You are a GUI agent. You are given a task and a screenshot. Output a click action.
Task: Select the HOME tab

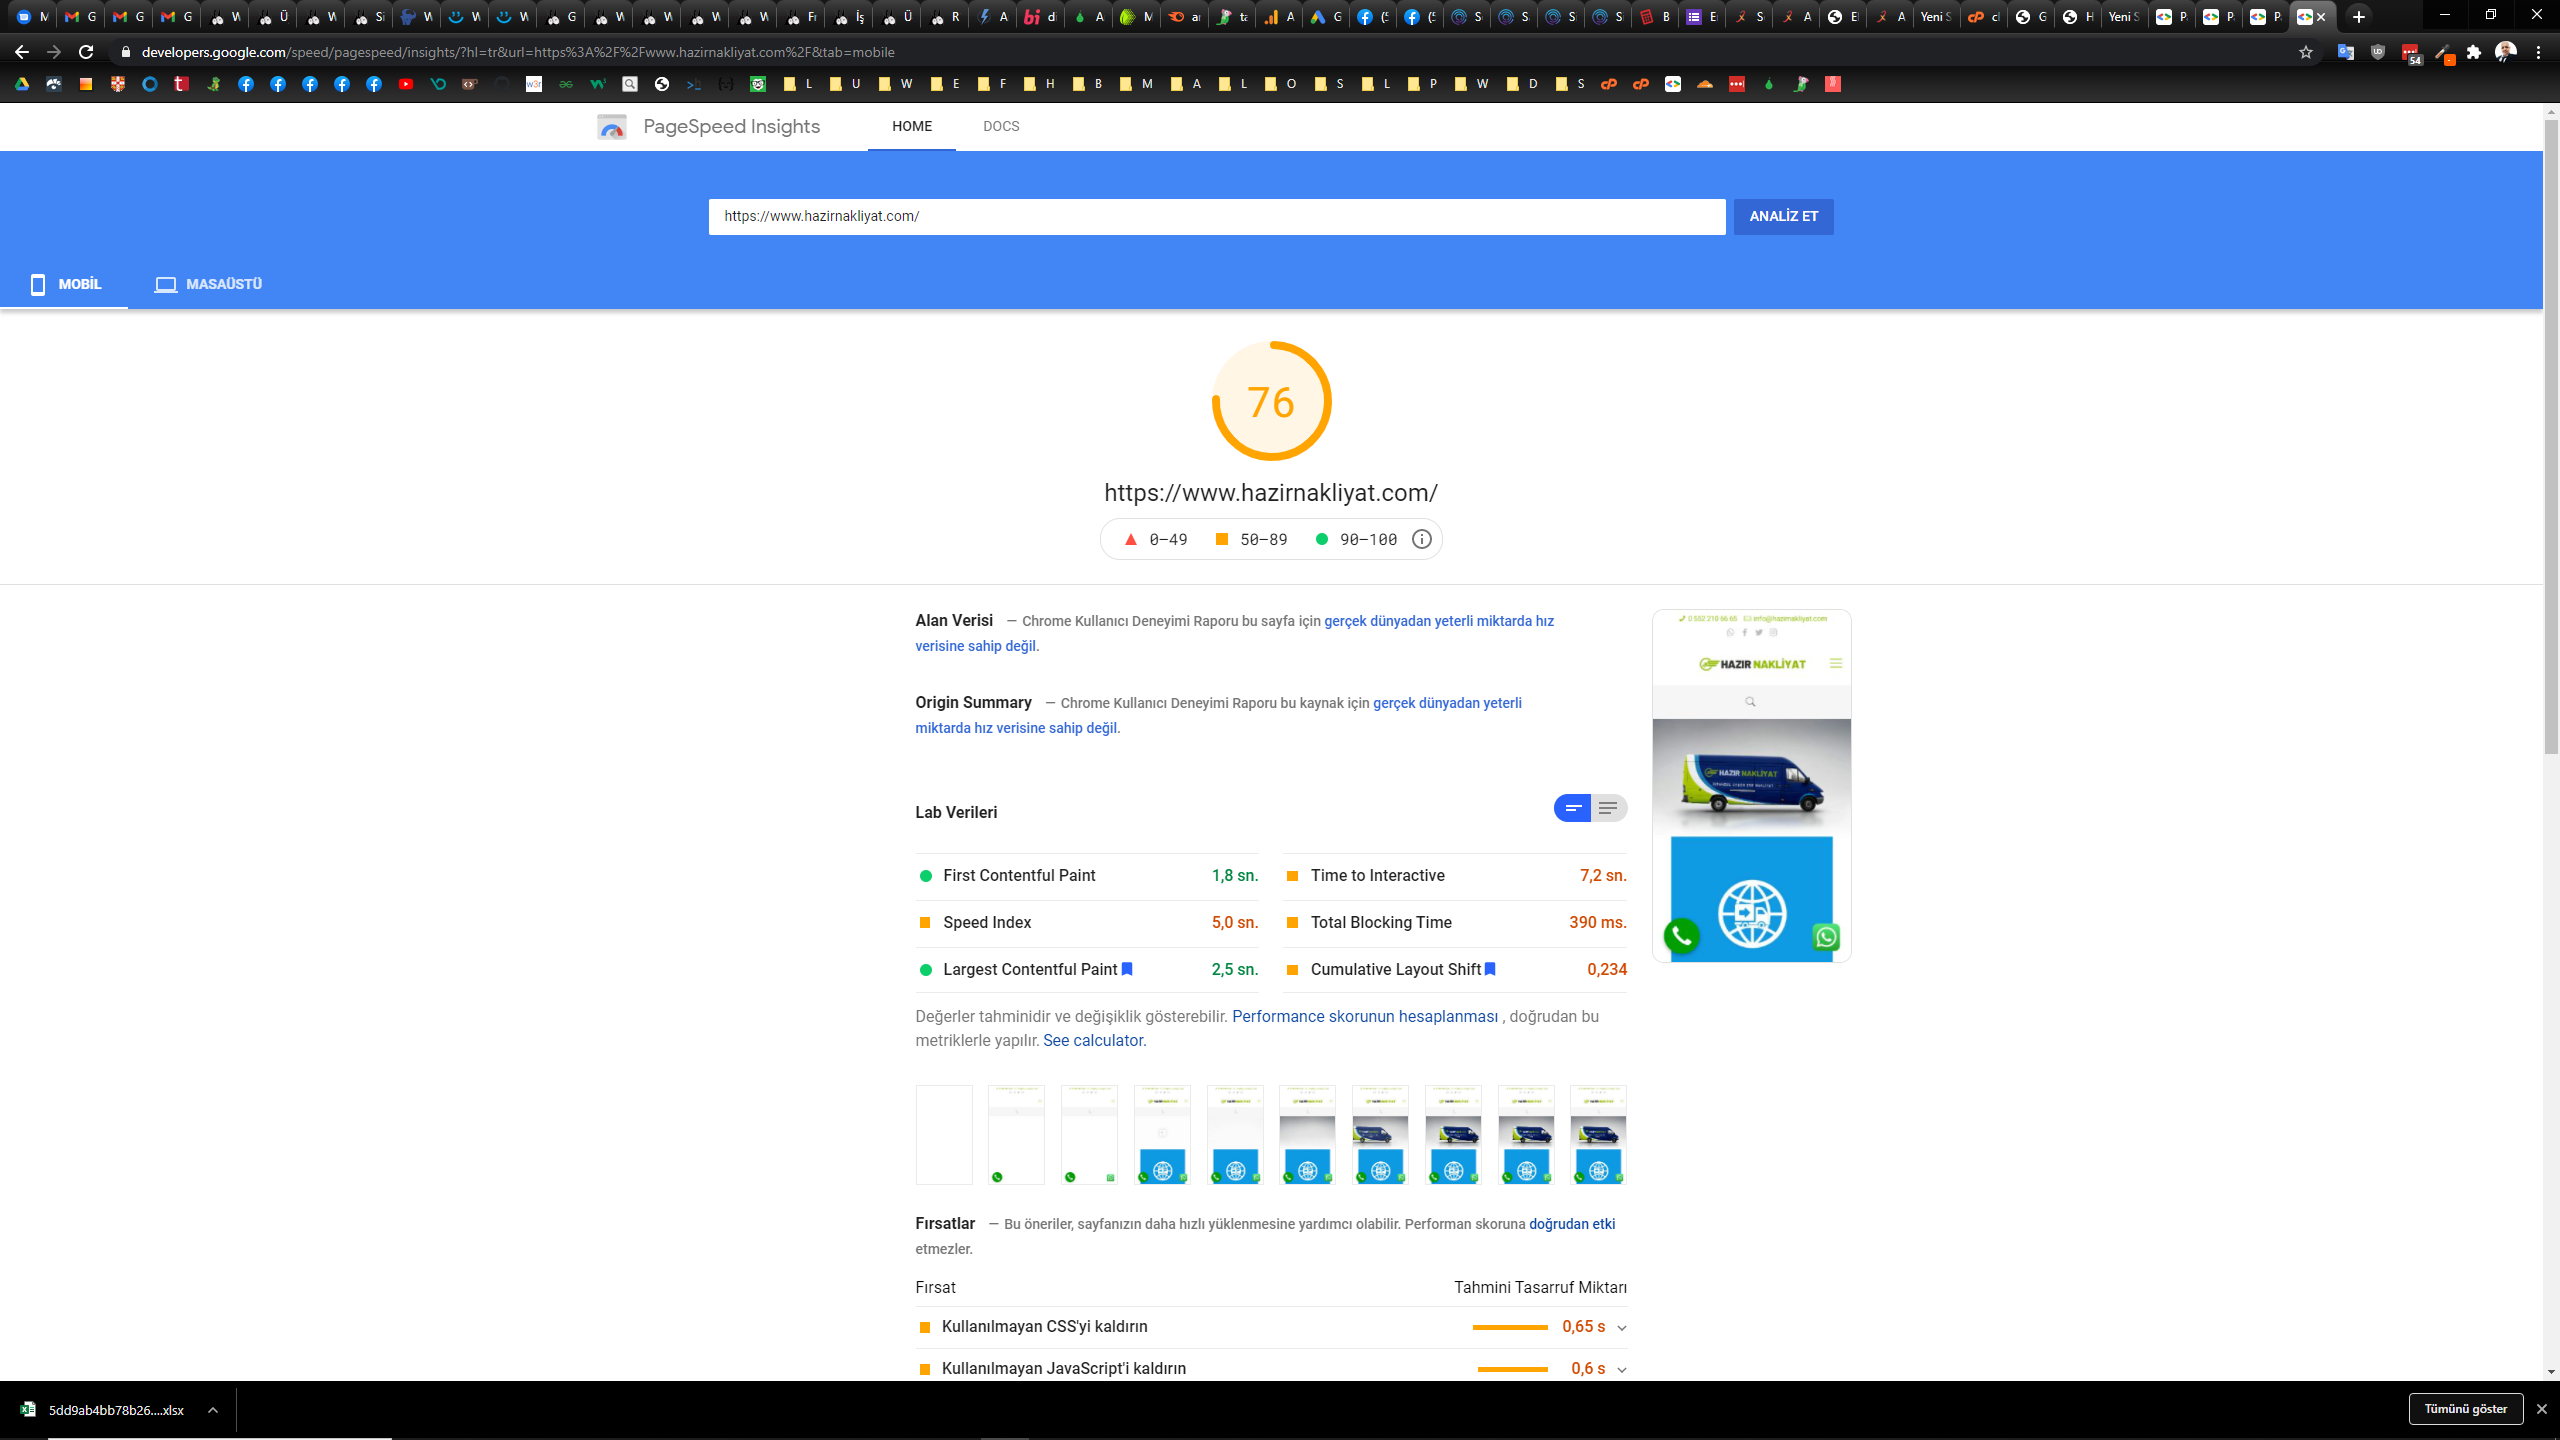click(912, 127)
